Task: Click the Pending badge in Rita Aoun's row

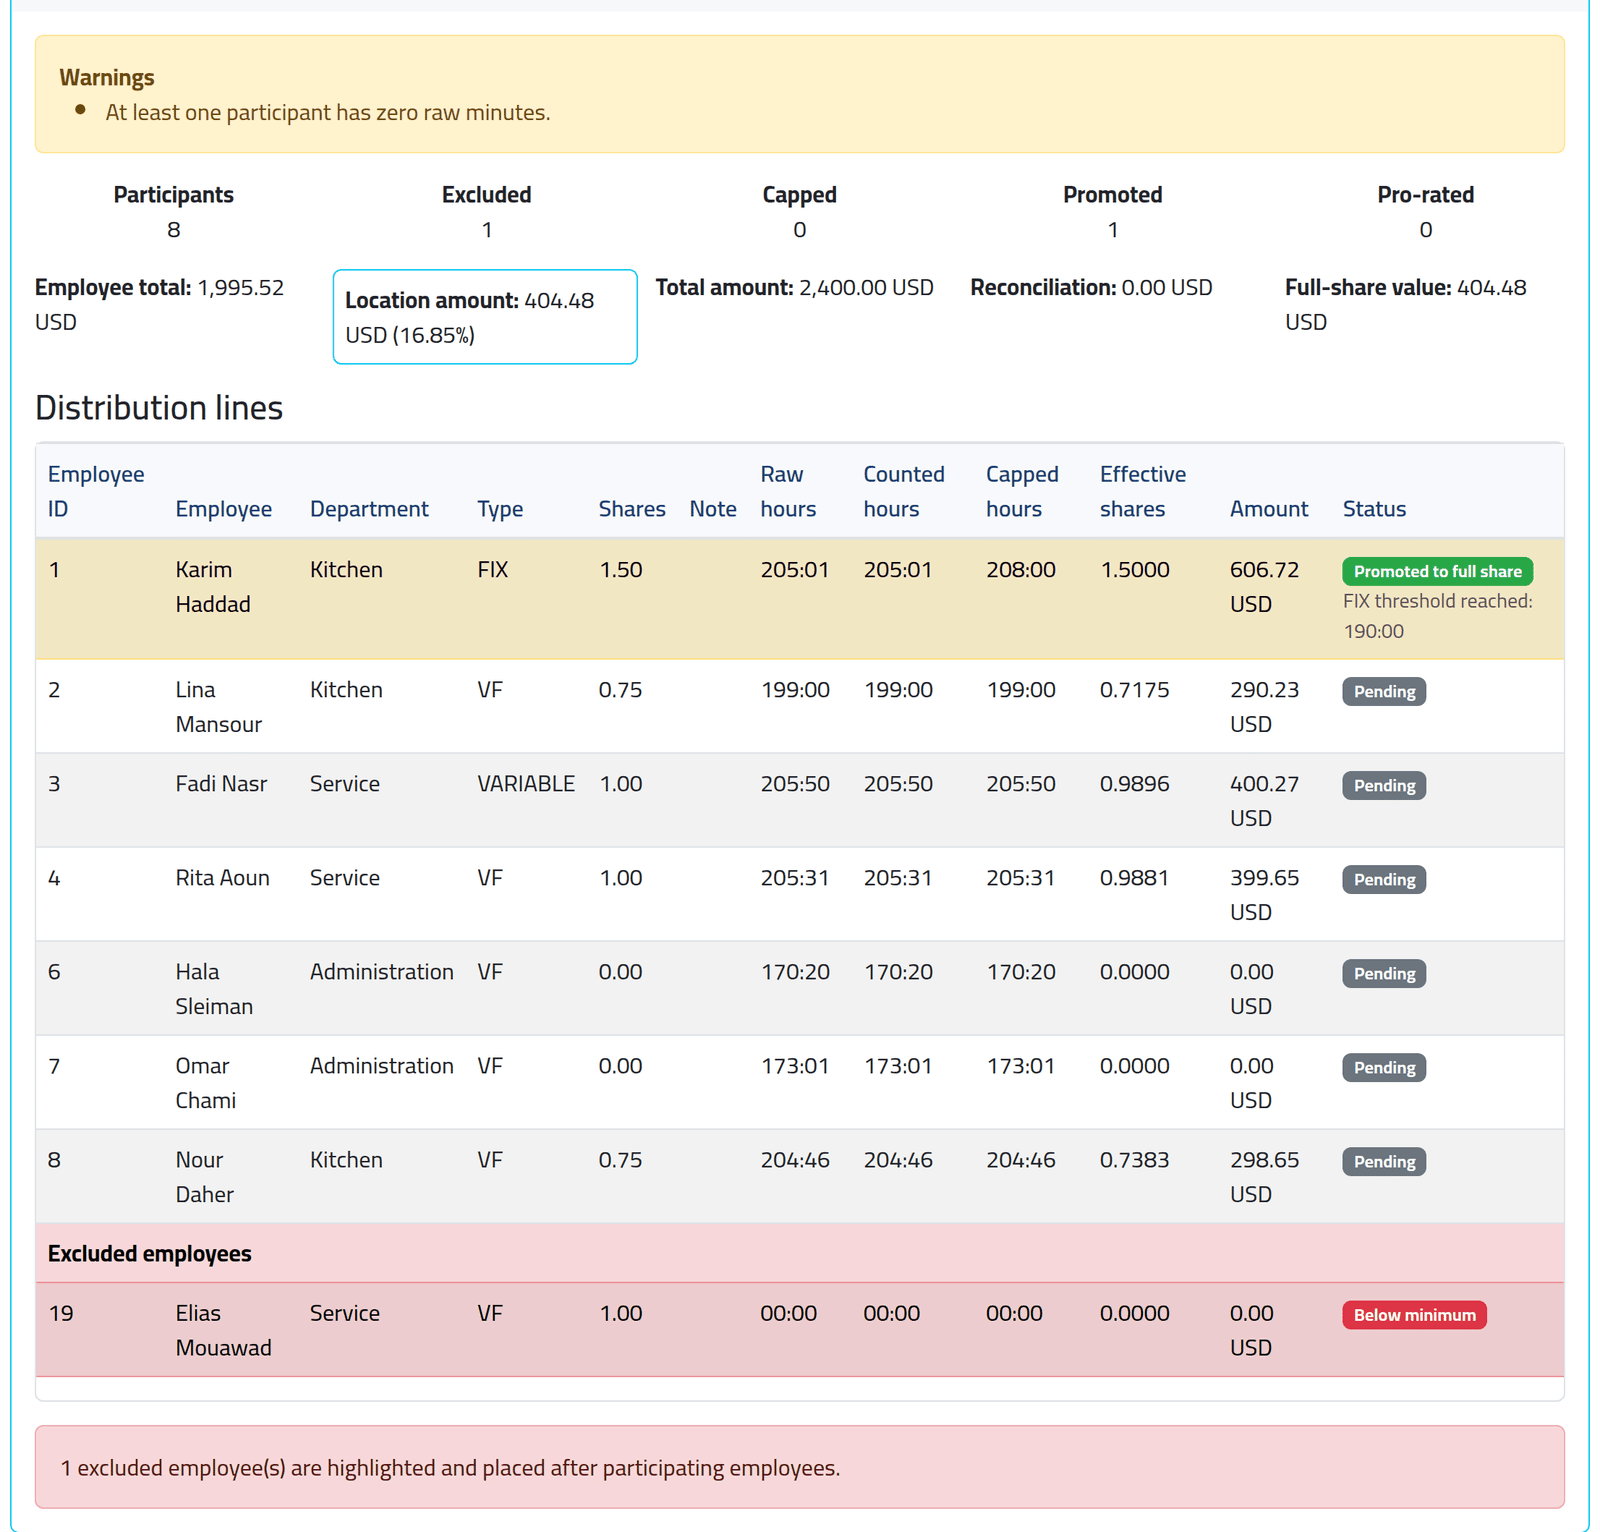Action: click(x=1384, y=879)
